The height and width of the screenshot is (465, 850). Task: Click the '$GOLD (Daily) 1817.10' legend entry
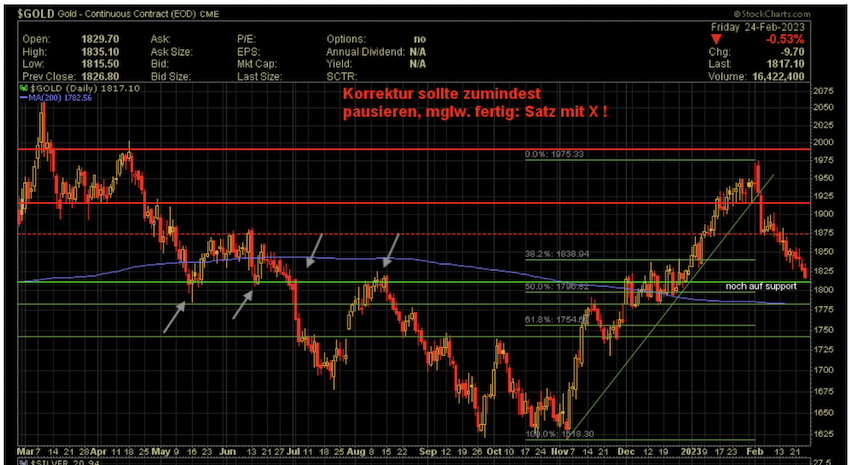click(83, 88)
